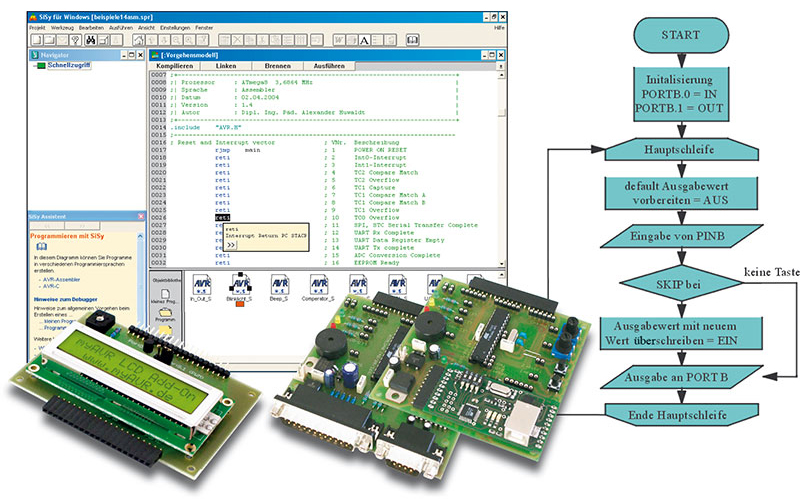Click the envelope icon in the main toolbar
Viewport: 800px width, 501px height.
(x=62, y=40)
